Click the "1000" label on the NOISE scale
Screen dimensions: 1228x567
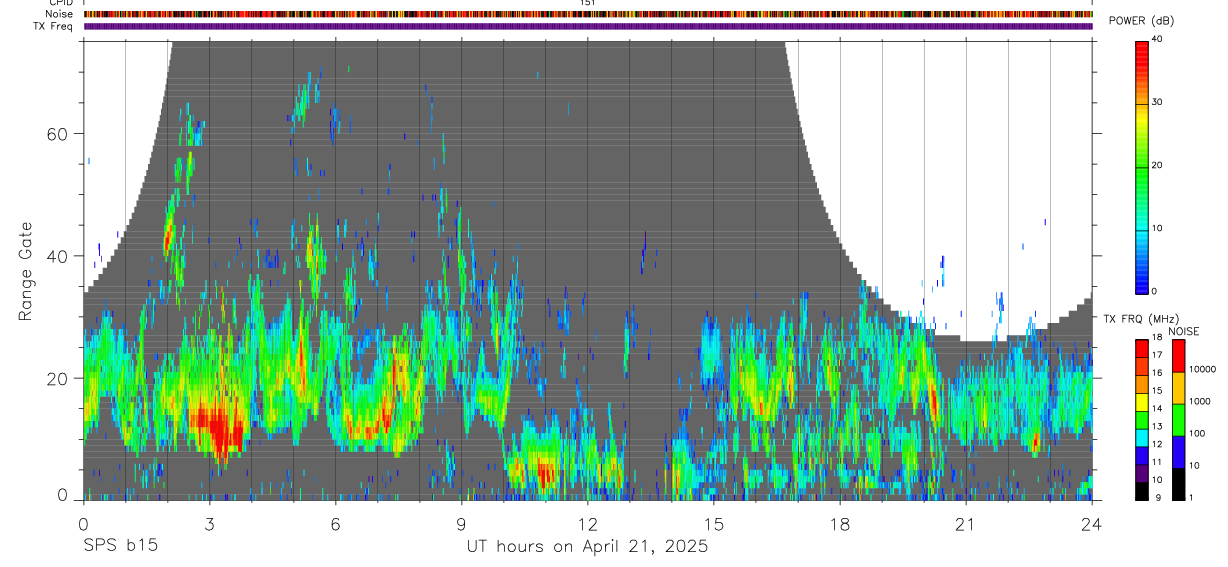tap(1198, 402)
